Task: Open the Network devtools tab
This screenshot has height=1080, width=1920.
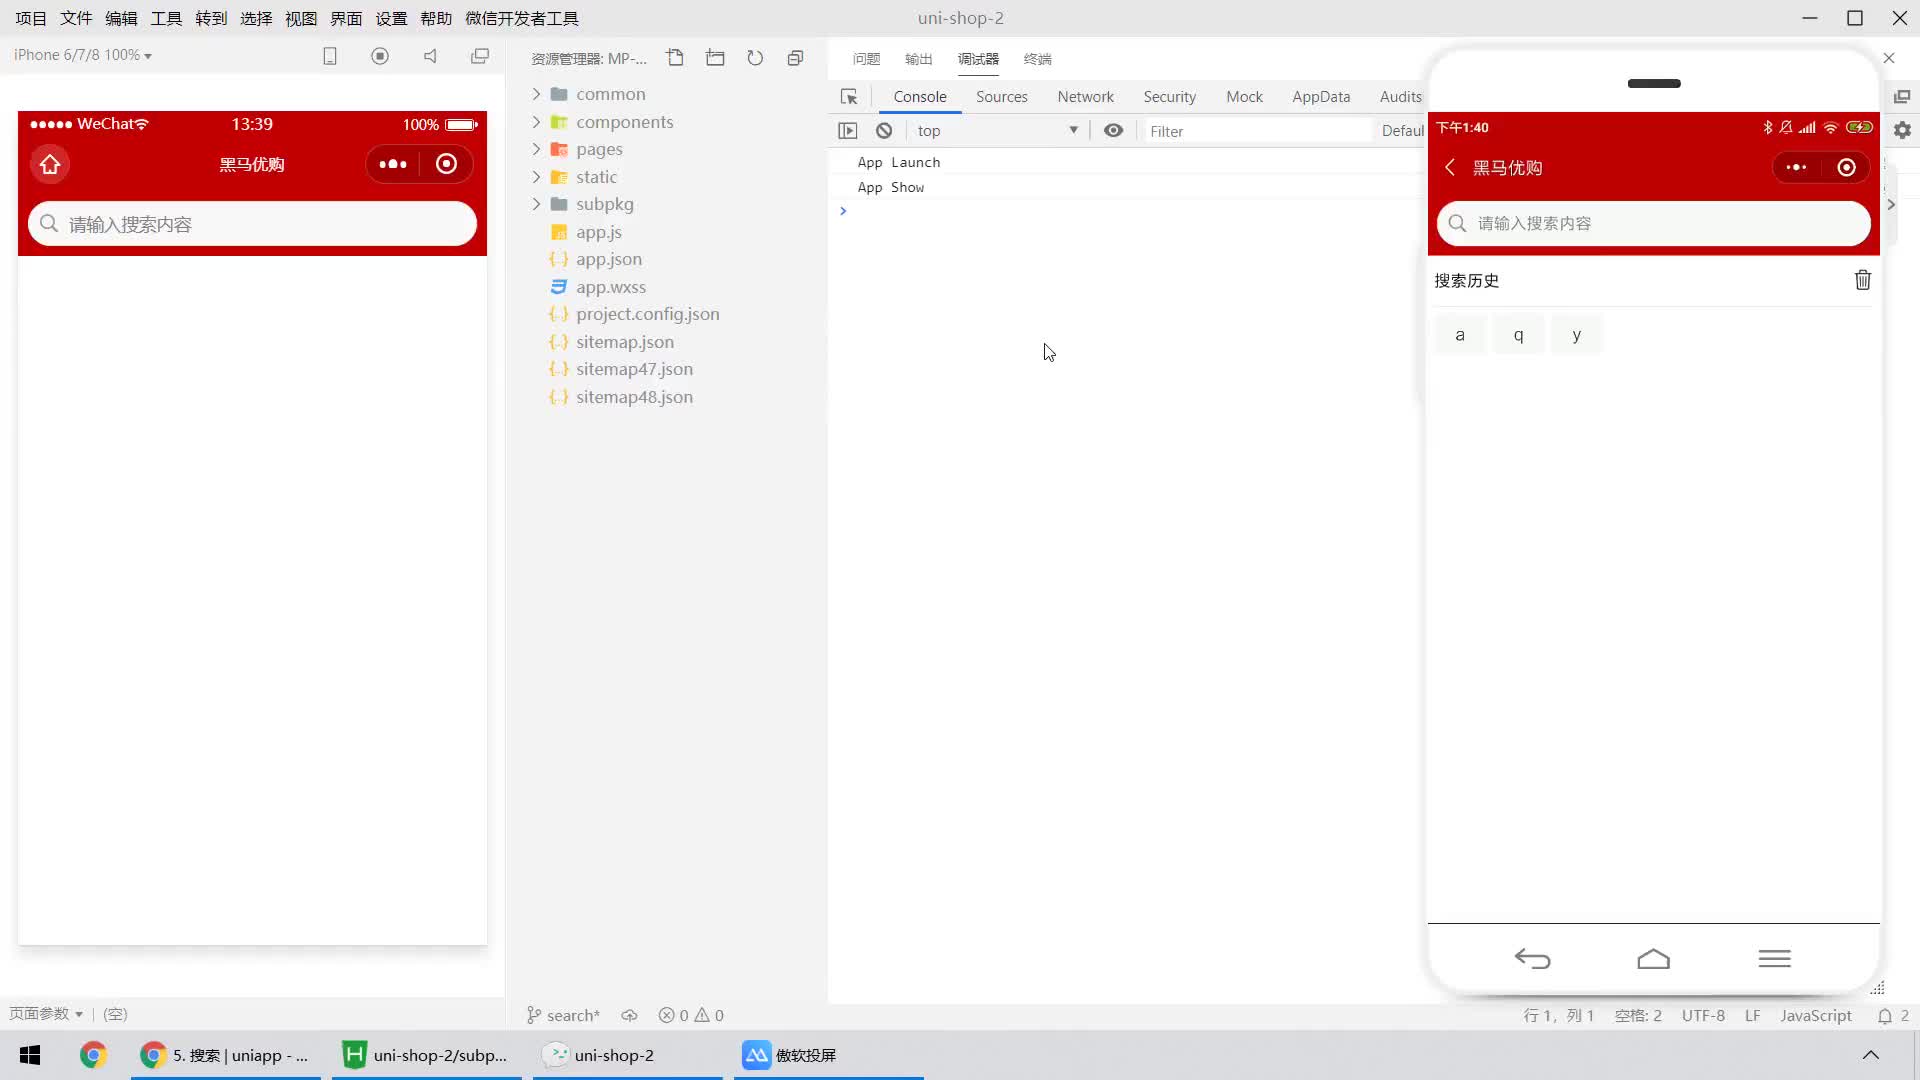Action: click(1085, 97)
